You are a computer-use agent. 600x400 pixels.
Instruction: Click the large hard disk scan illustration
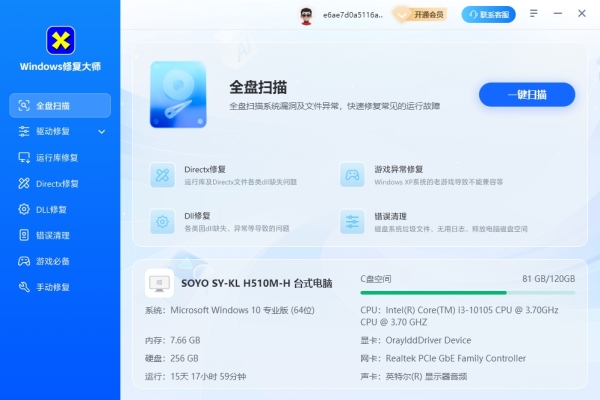click(178, 95)
